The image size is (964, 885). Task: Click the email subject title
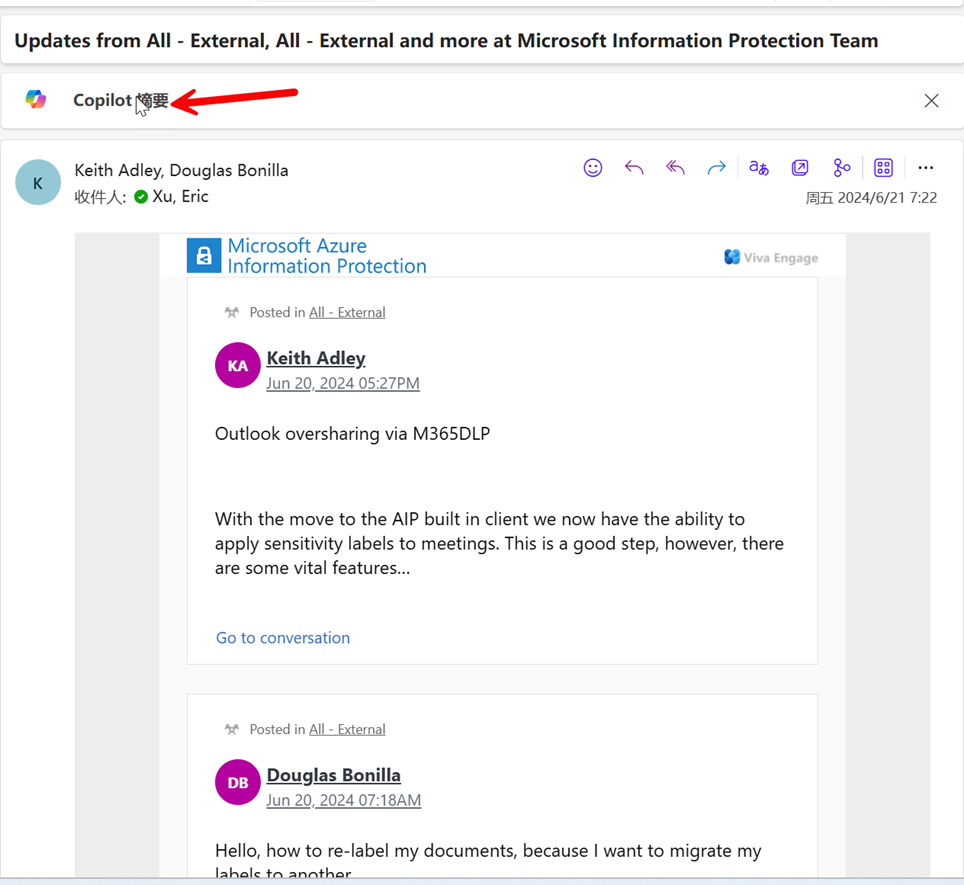(x=446, y=41)
